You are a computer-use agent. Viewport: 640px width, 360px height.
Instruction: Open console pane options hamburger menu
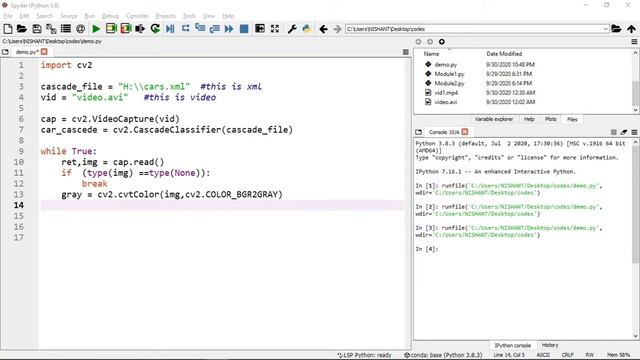coord(634,132)
